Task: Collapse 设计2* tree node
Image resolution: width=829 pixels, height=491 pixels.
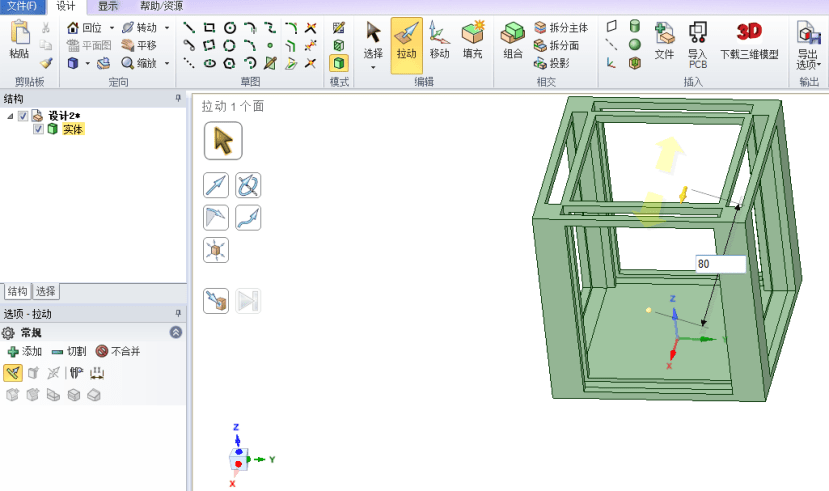Action: (x=10, y=116)
